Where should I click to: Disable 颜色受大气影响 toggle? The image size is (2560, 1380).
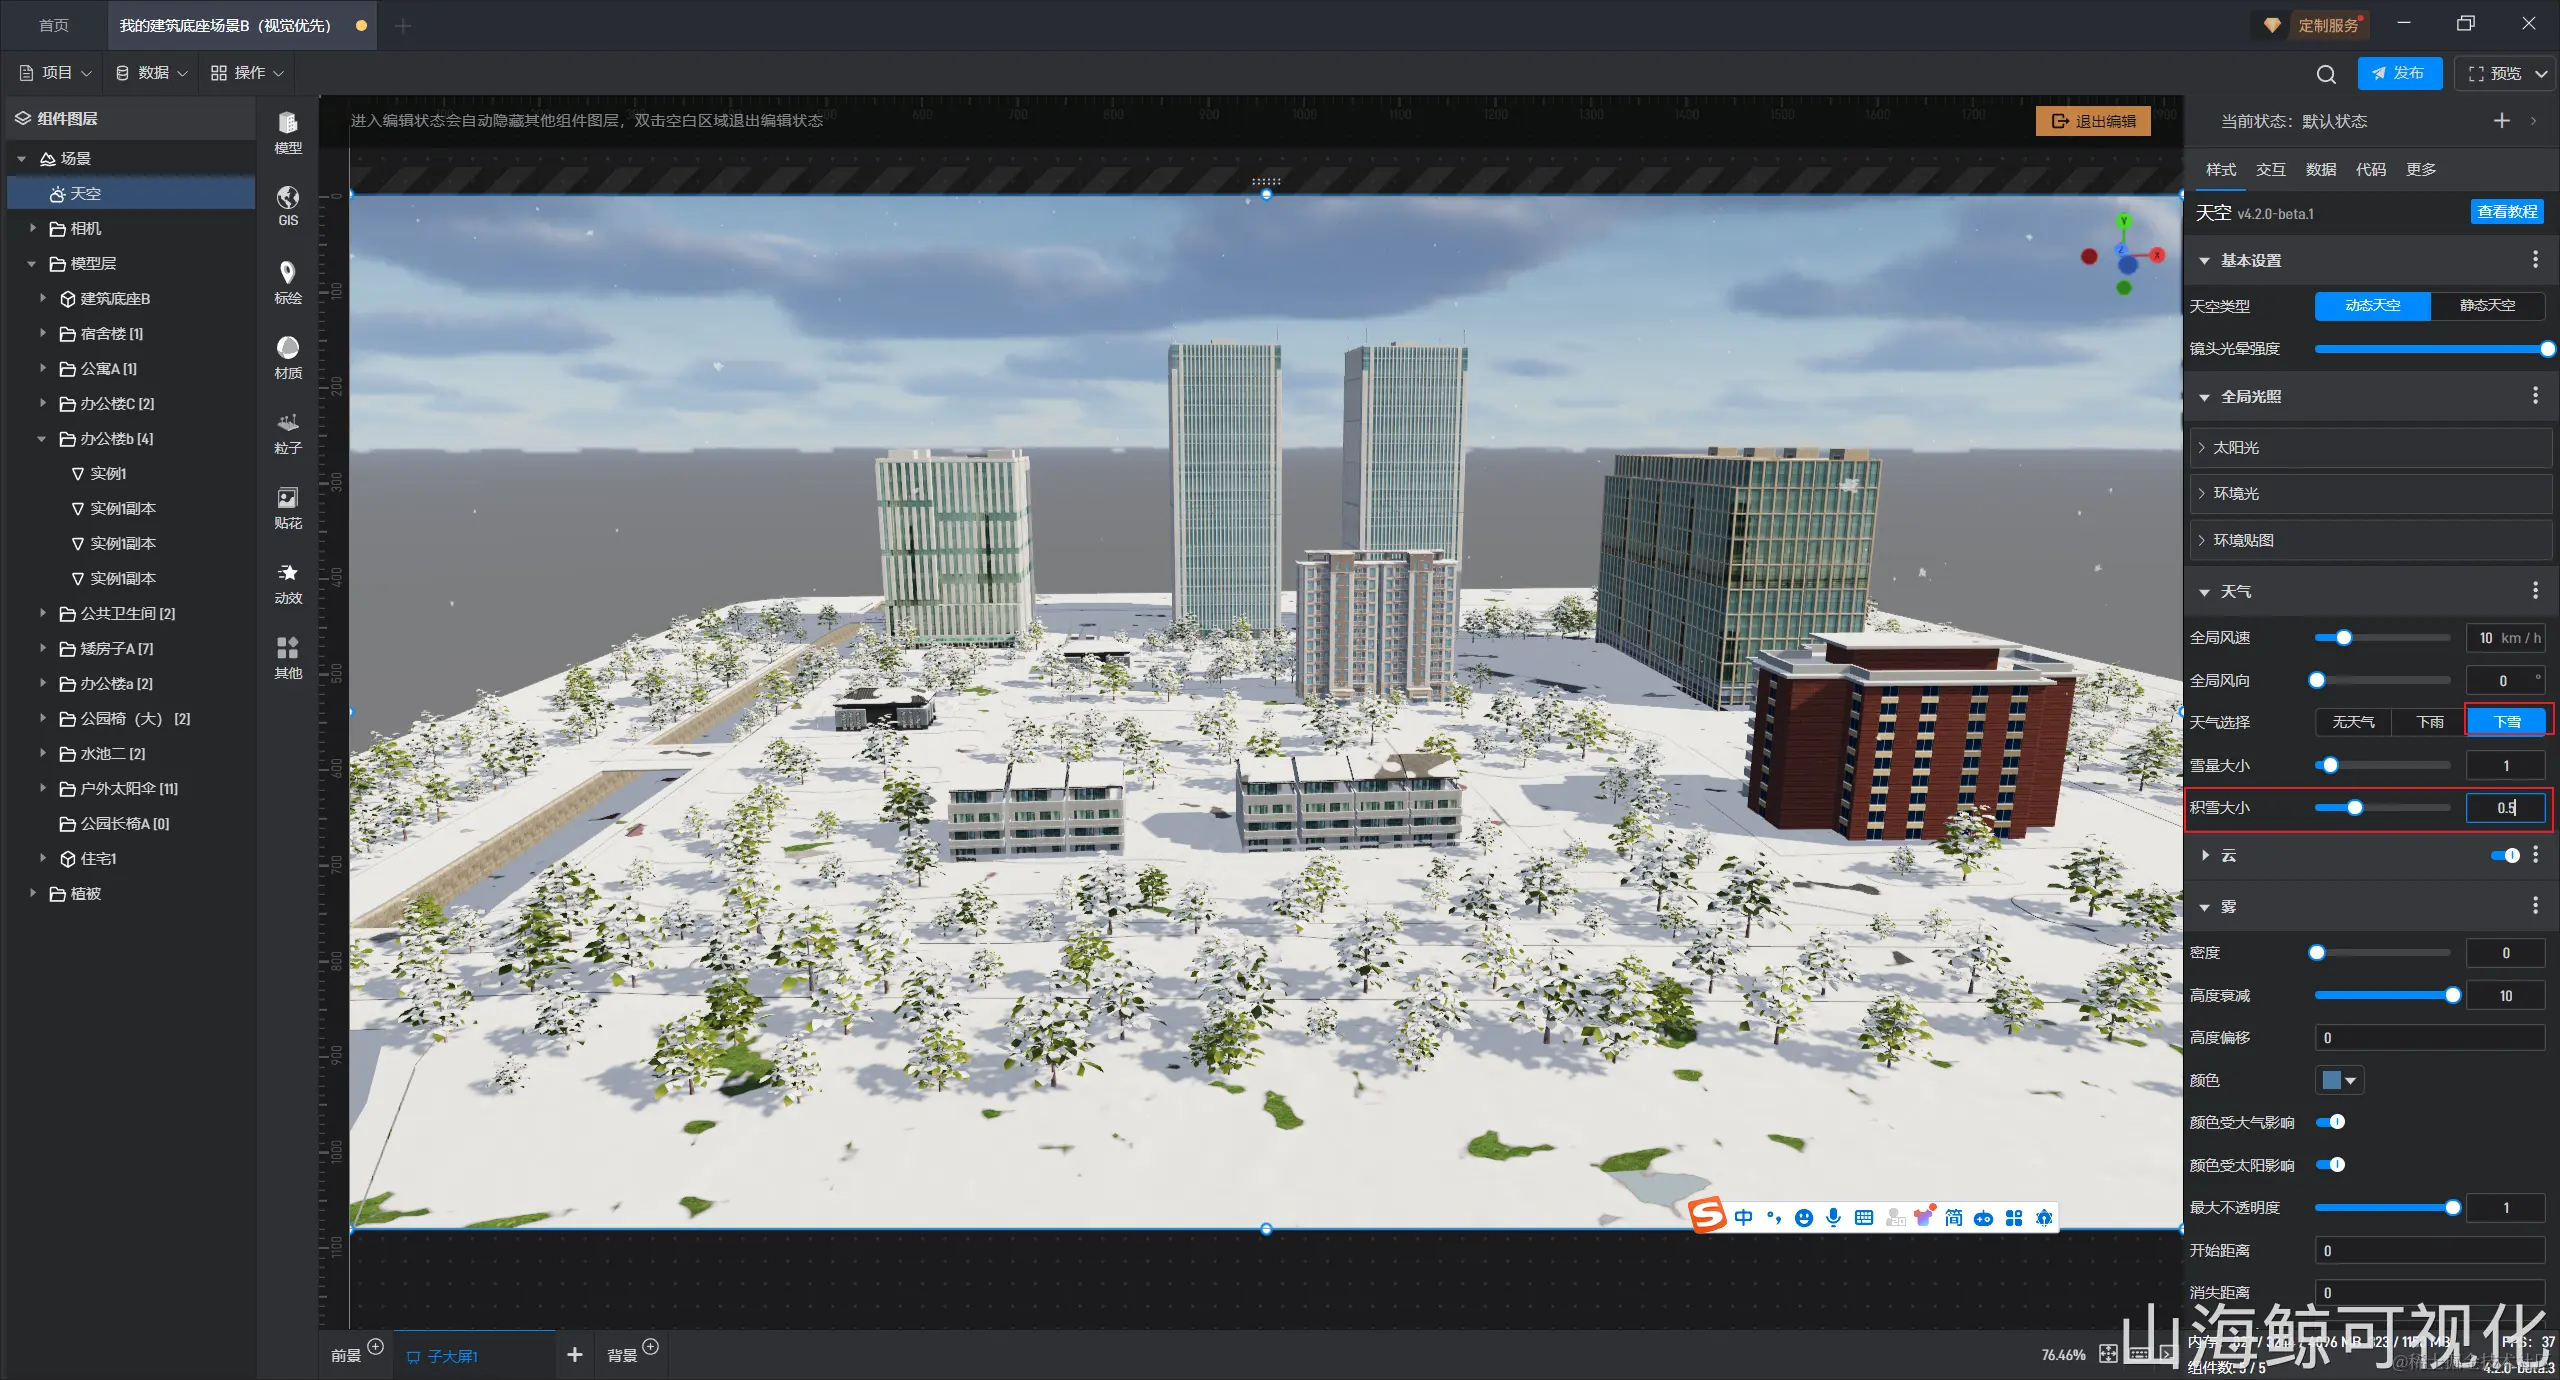coord(2331,1122)
